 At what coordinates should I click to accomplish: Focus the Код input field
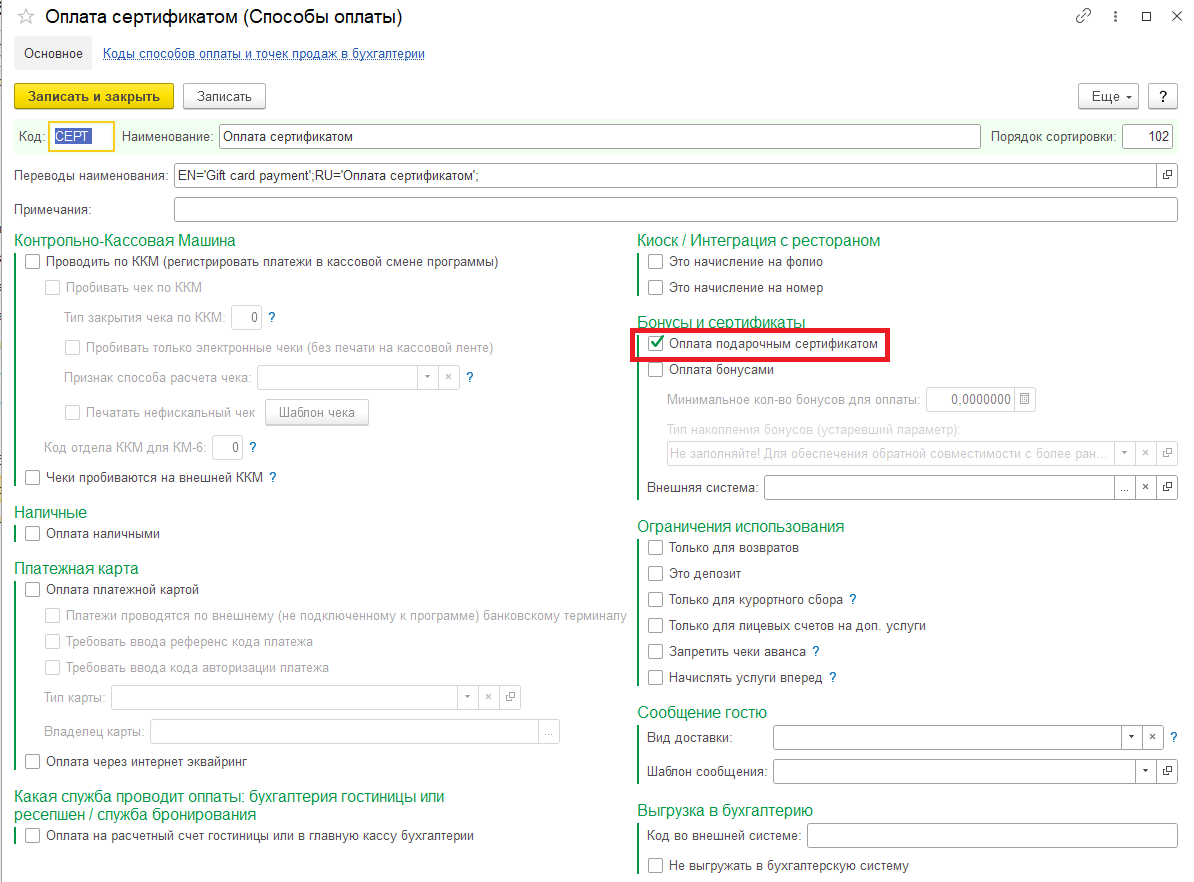(81, 137)
